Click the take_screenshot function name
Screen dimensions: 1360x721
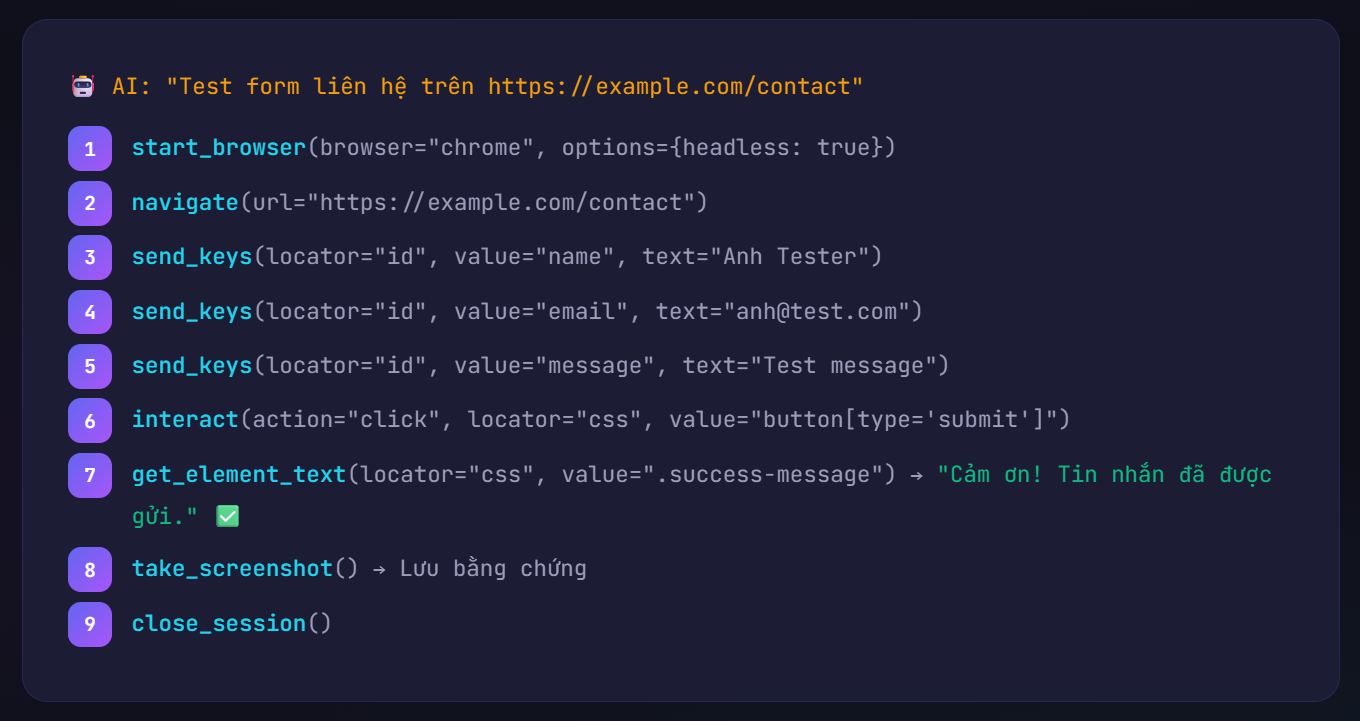click(x=232, y=569)
